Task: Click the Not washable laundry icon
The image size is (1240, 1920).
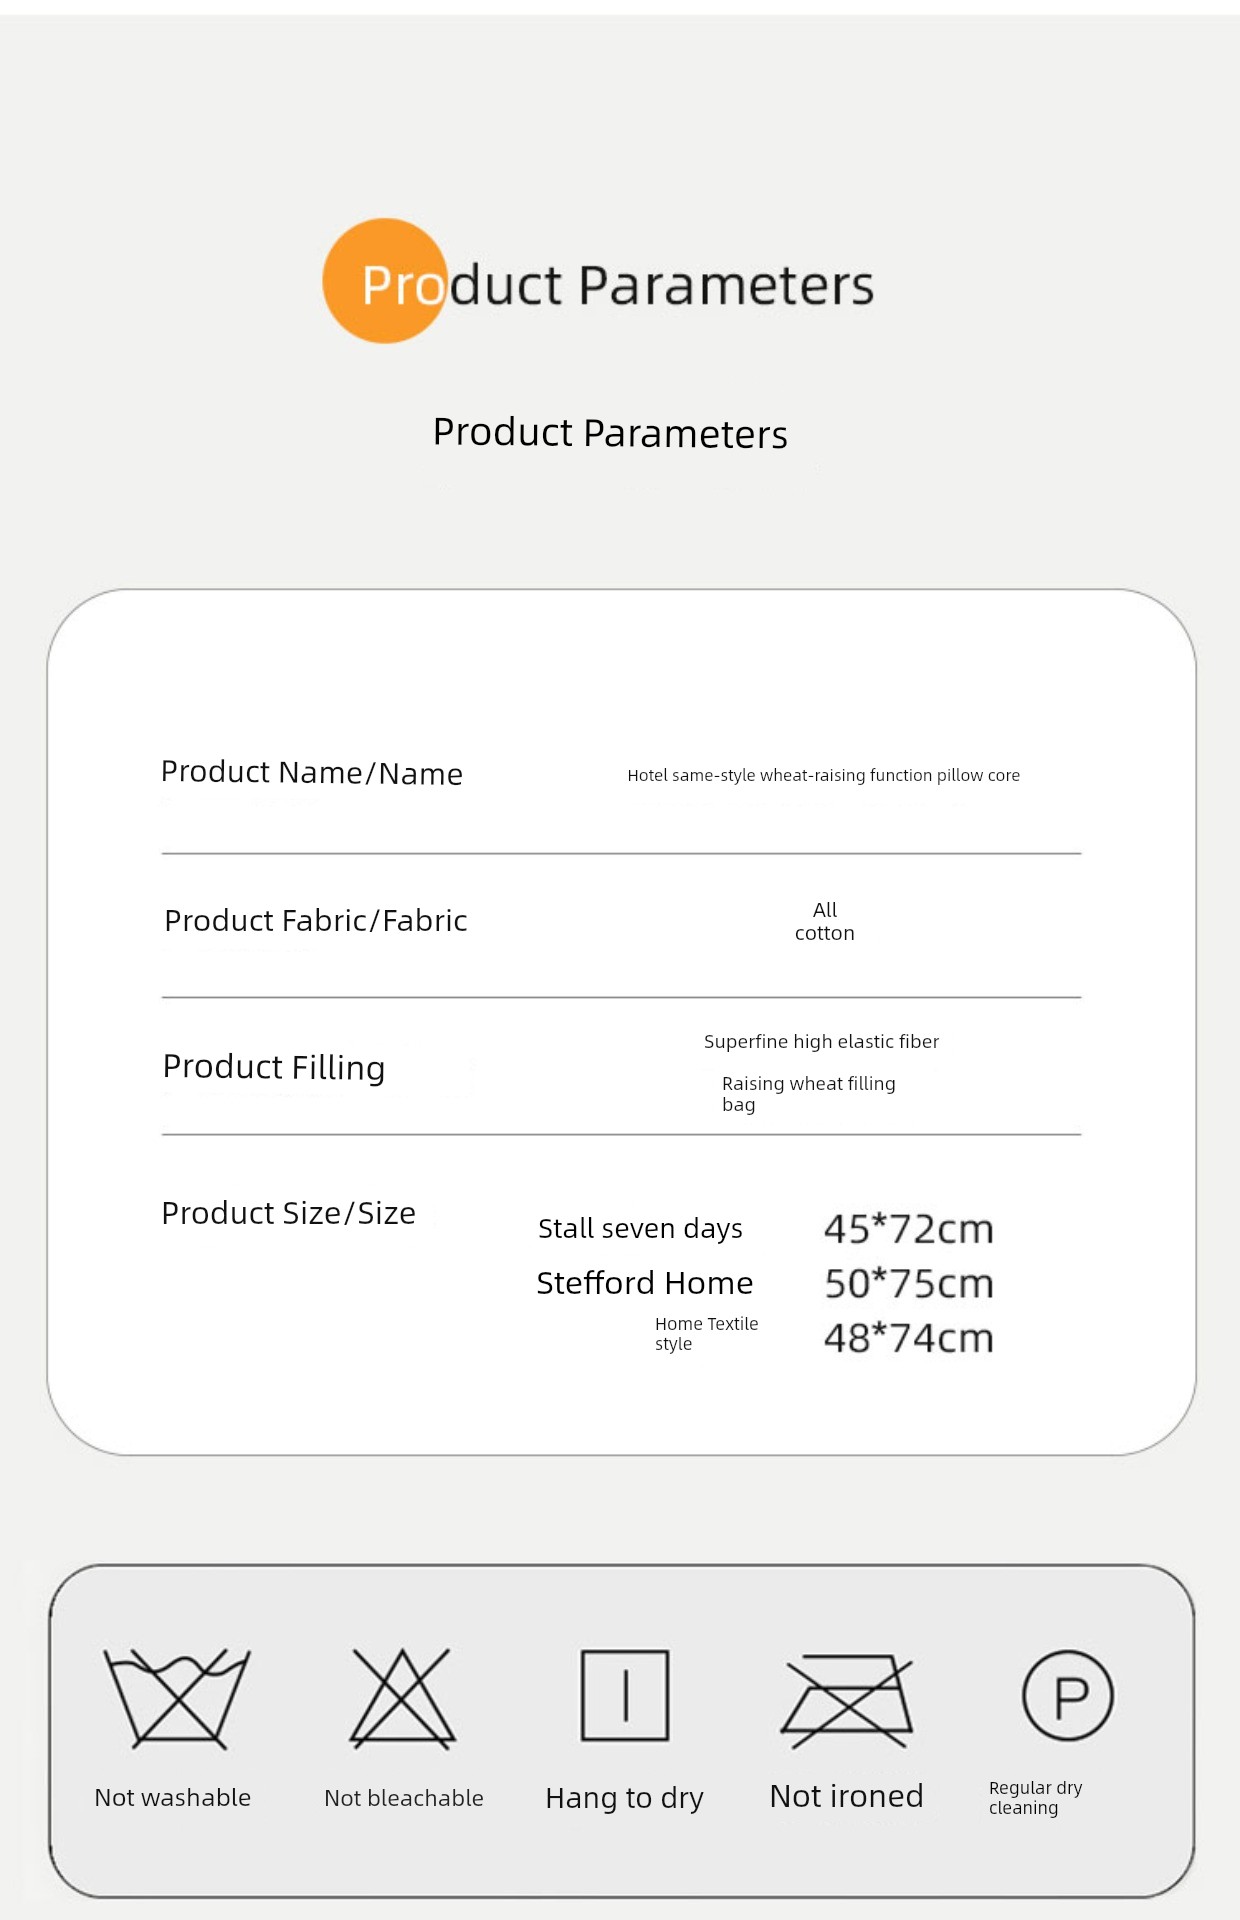Action: (177, 1698)
